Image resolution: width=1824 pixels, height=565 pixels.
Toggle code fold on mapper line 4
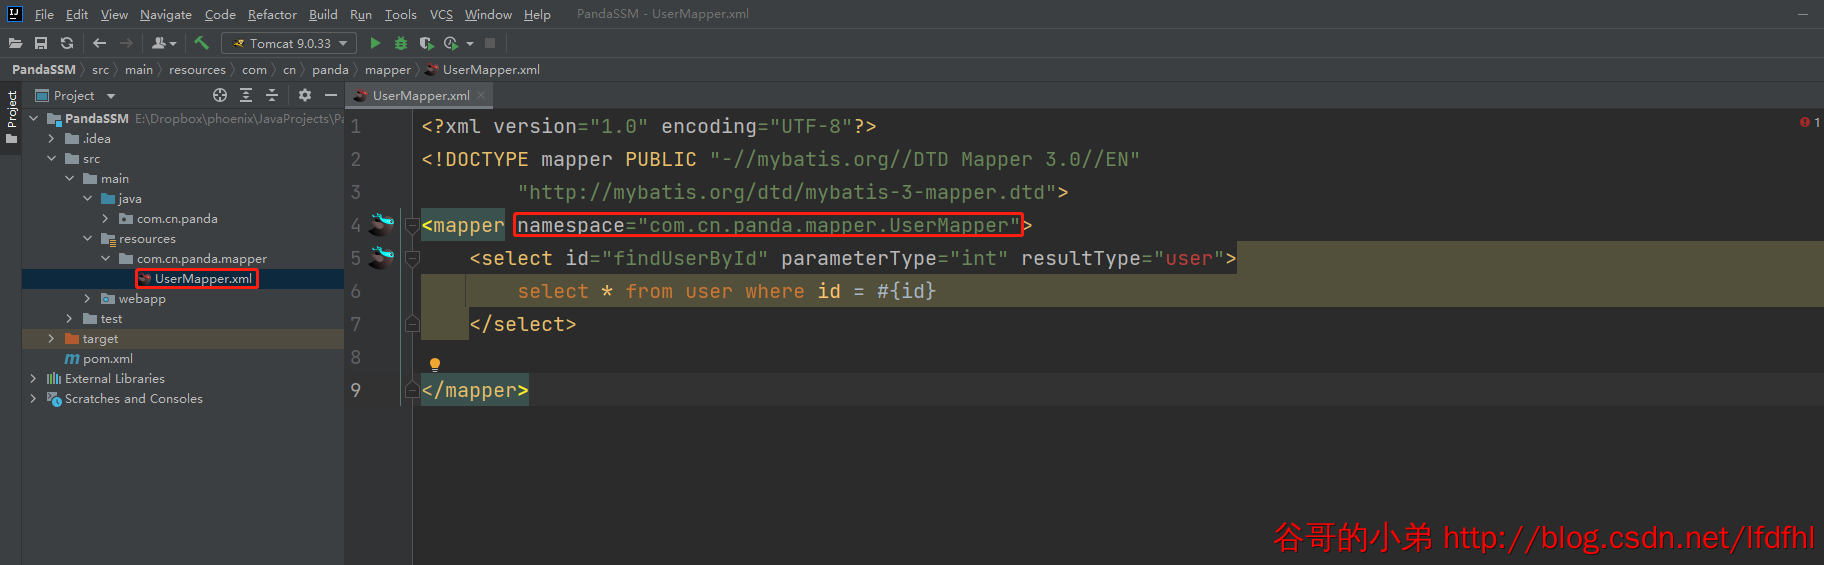(412, 226)
